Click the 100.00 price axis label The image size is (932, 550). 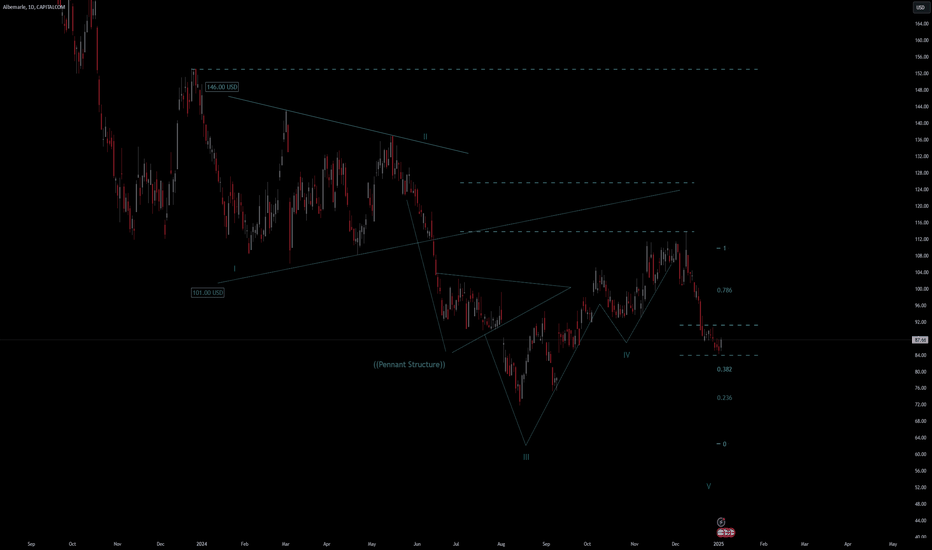(x=921, y=289)
